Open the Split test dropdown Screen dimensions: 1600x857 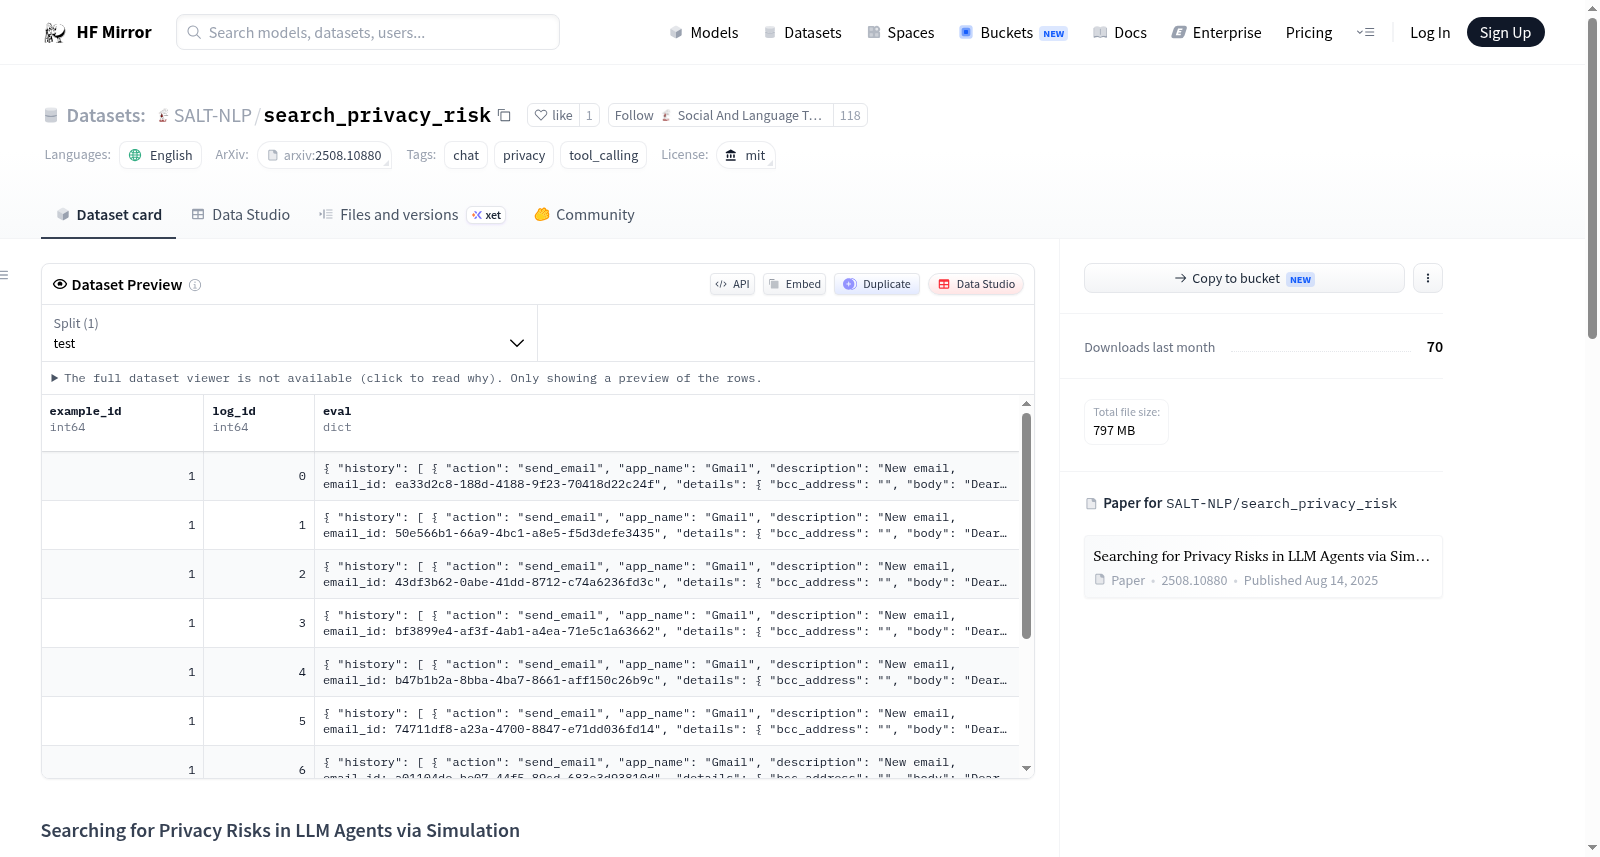click(x=289, y=333)
